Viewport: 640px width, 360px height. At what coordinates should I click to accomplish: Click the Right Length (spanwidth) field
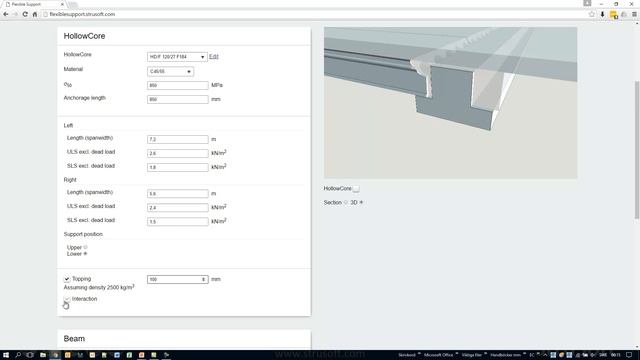178,193
